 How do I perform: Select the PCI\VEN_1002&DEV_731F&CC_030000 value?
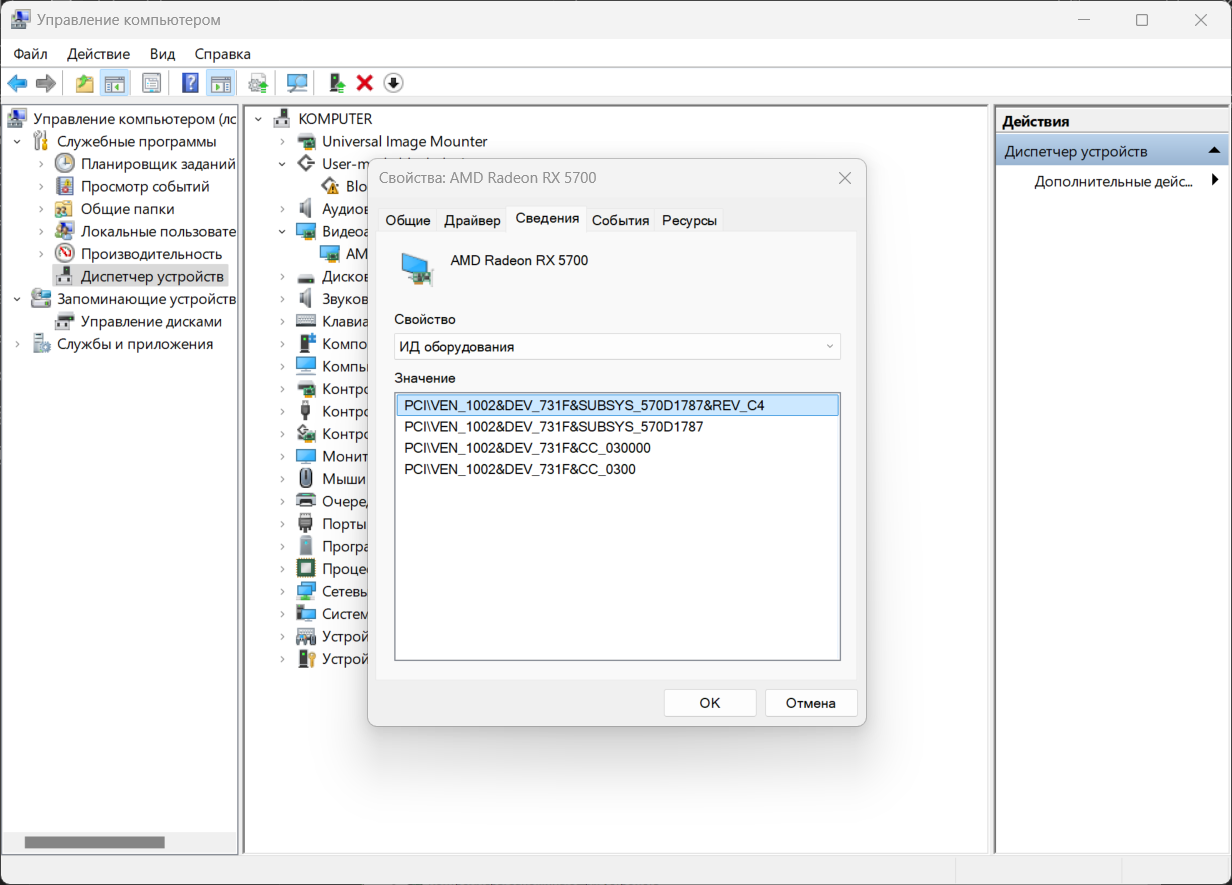527,448
